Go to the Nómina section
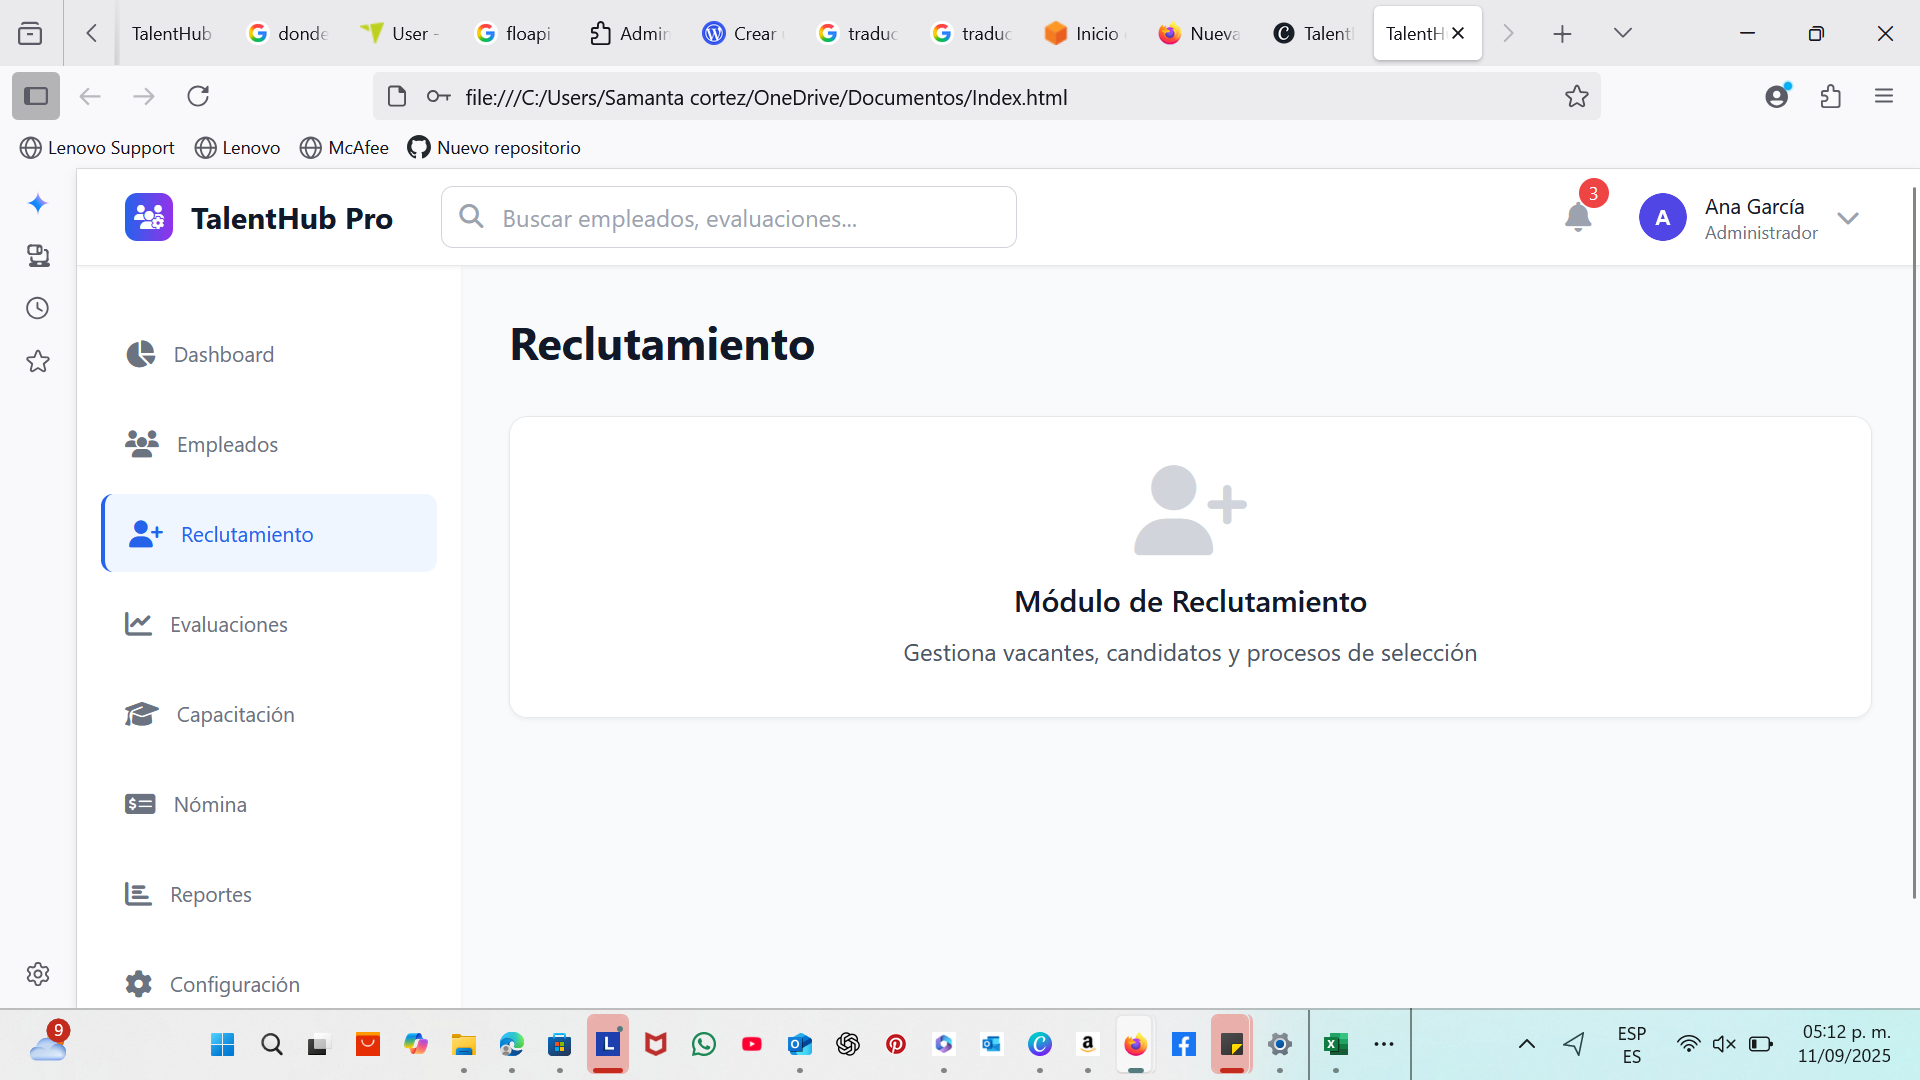Viewport: 1920px width, 1080px height. pyautogui.click(x=209, y=804)
